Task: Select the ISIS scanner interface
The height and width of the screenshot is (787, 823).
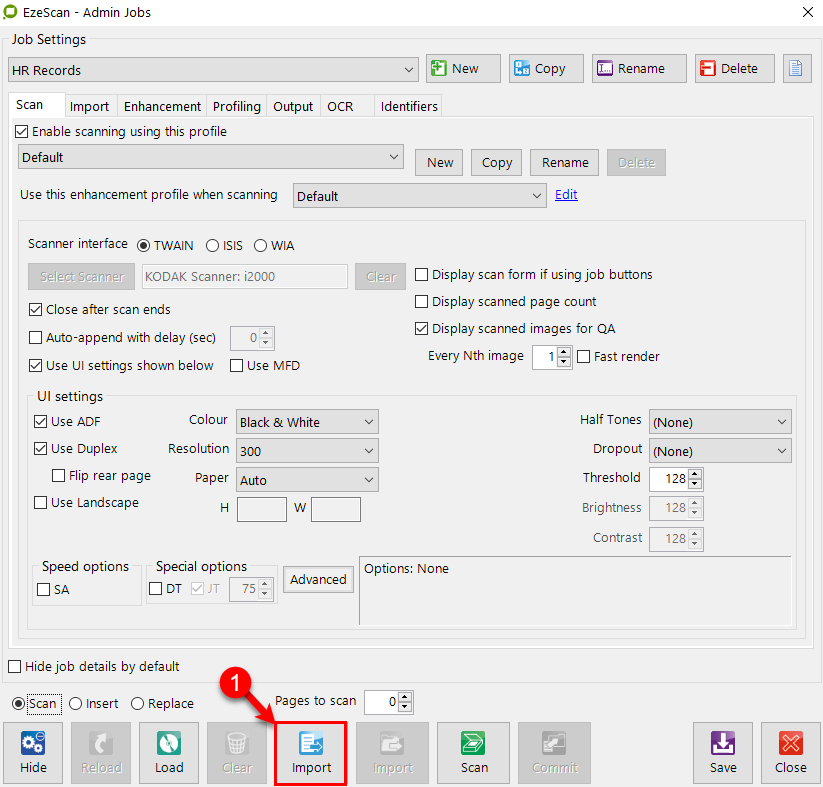Action: pos(213,245)
